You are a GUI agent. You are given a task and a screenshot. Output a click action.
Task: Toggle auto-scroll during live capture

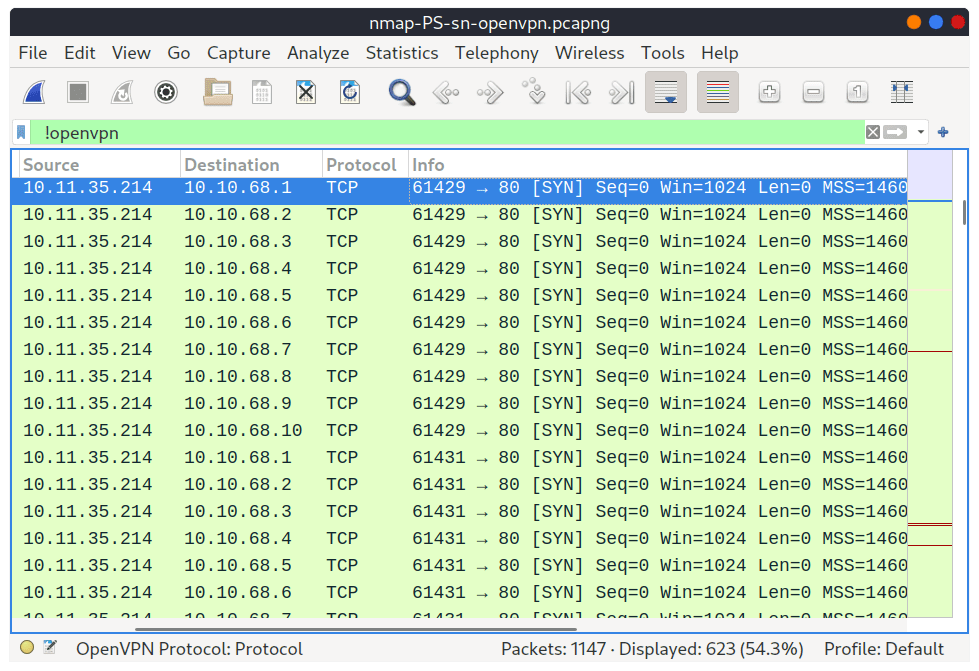point(666,92)
